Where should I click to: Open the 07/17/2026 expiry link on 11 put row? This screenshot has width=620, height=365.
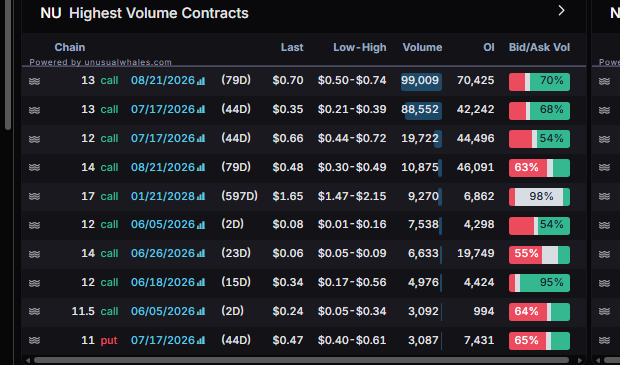click(163, 340)
